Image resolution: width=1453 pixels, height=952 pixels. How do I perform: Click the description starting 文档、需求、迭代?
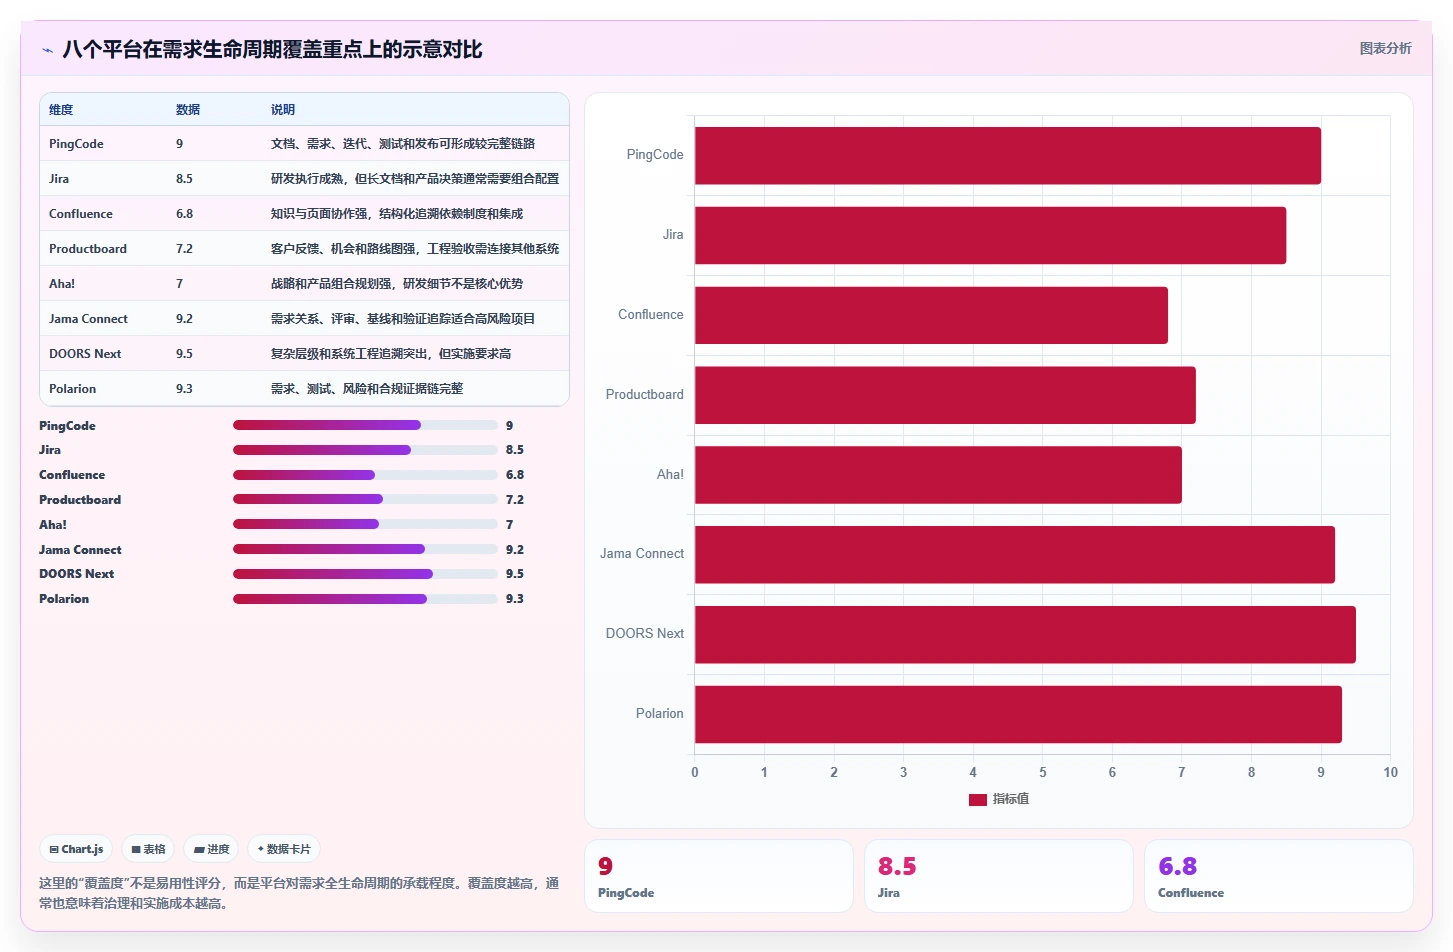click(403, 144)
